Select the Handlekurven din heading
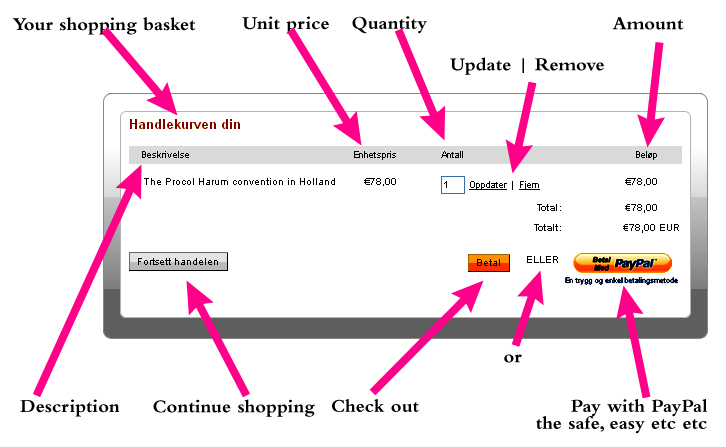 185,125
